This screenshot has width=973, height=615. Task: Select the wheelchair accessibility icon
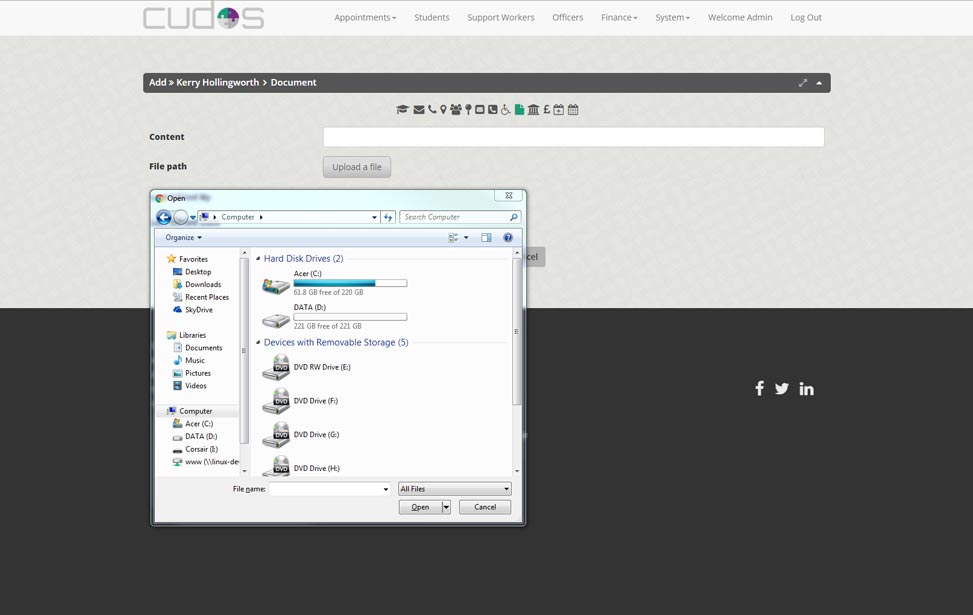(506, 110)
